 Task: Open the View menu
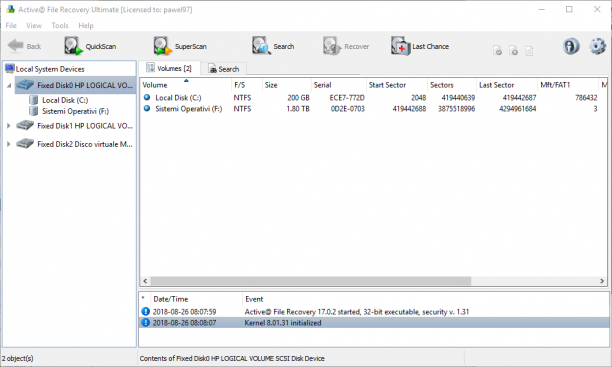(34, 25)
